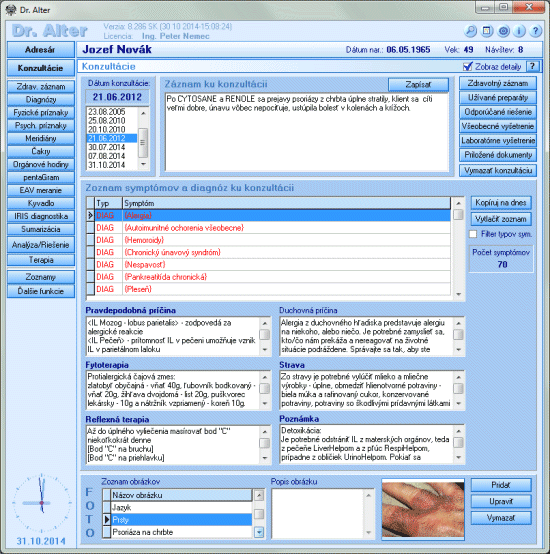Click down arrow in Strava box
The height and width of the screenshot is (554, 550).
coord(459,403)
